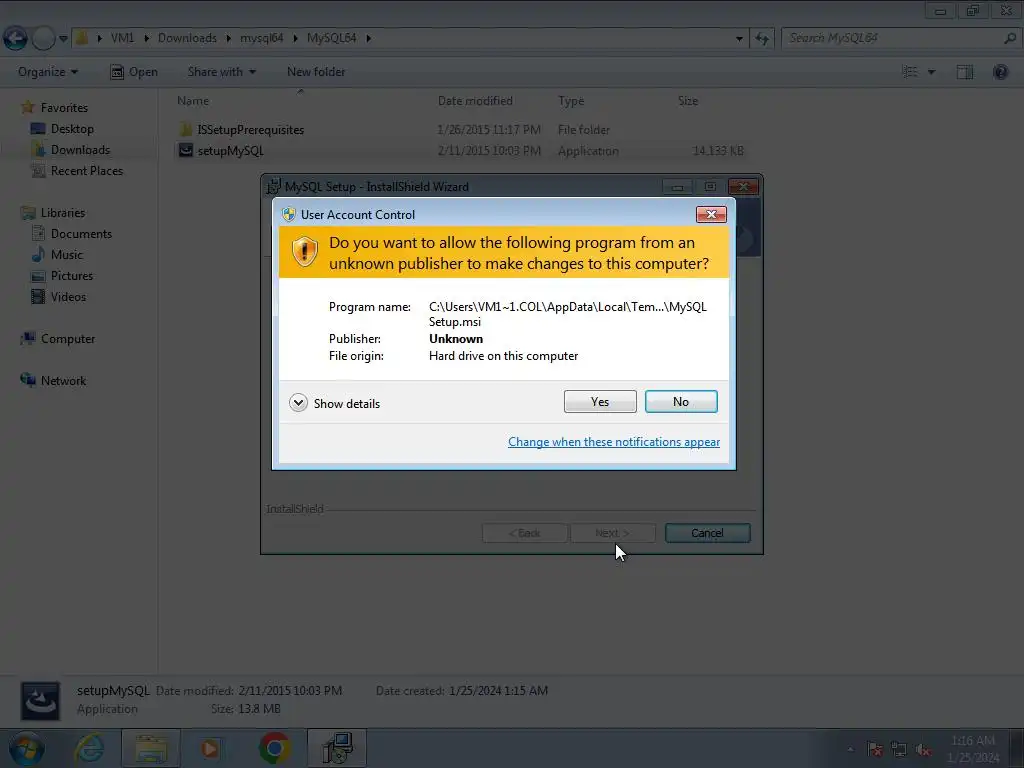The image size is (1024, 768).
Task: Open the Windows Start button
Action: click(x=26, y=748)
